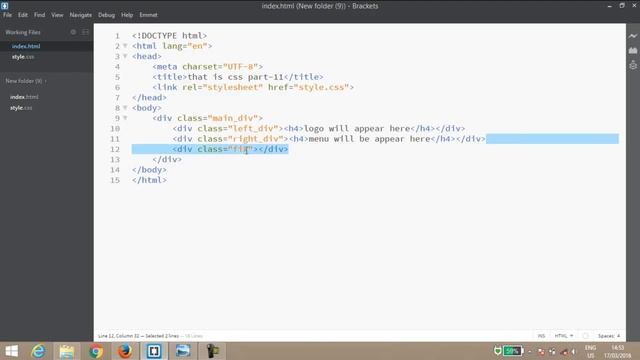This screenshot has width=640, height=360.
Task: Open the Windows Start button
Action: 11,351
